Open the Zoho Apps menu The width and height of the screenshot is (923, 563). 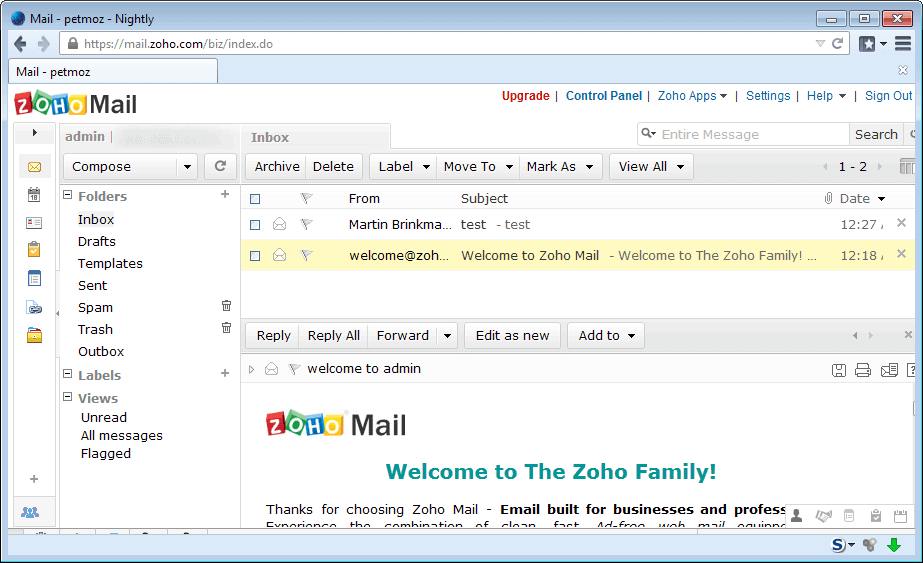point(692,96)
